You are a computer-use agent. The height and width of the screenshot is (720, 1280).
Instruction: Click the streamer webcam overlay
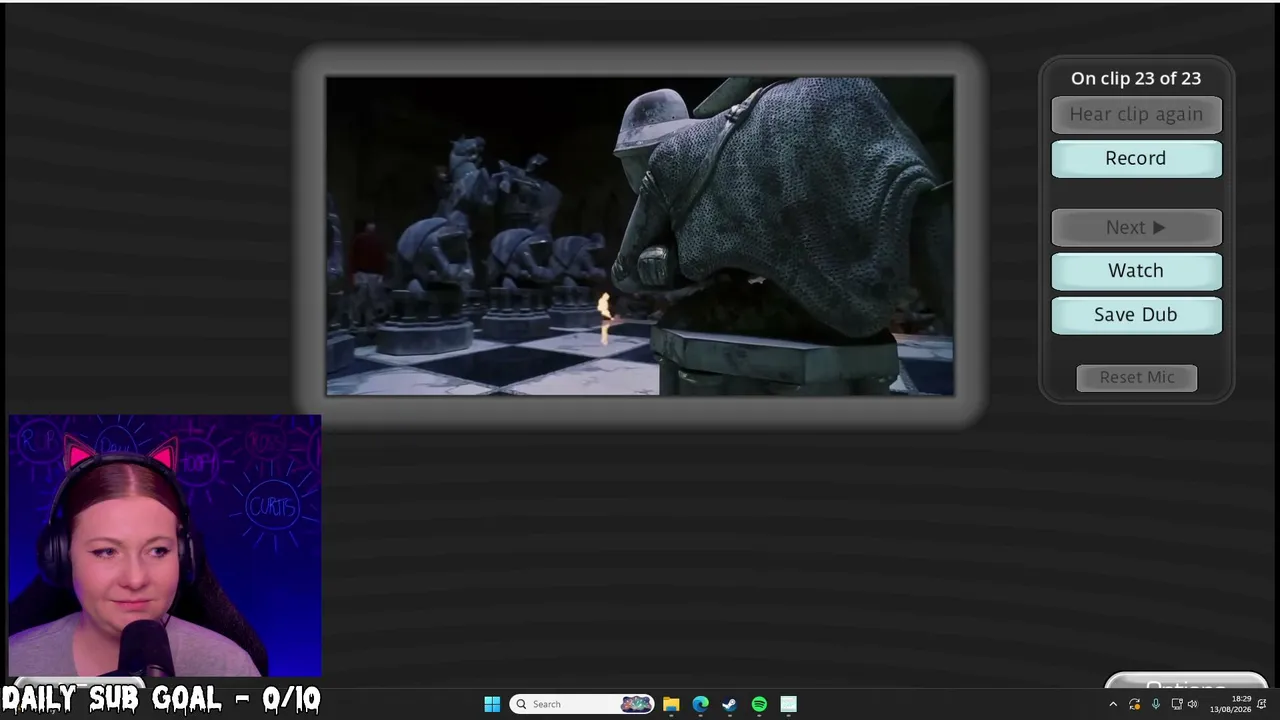[165, 547]
